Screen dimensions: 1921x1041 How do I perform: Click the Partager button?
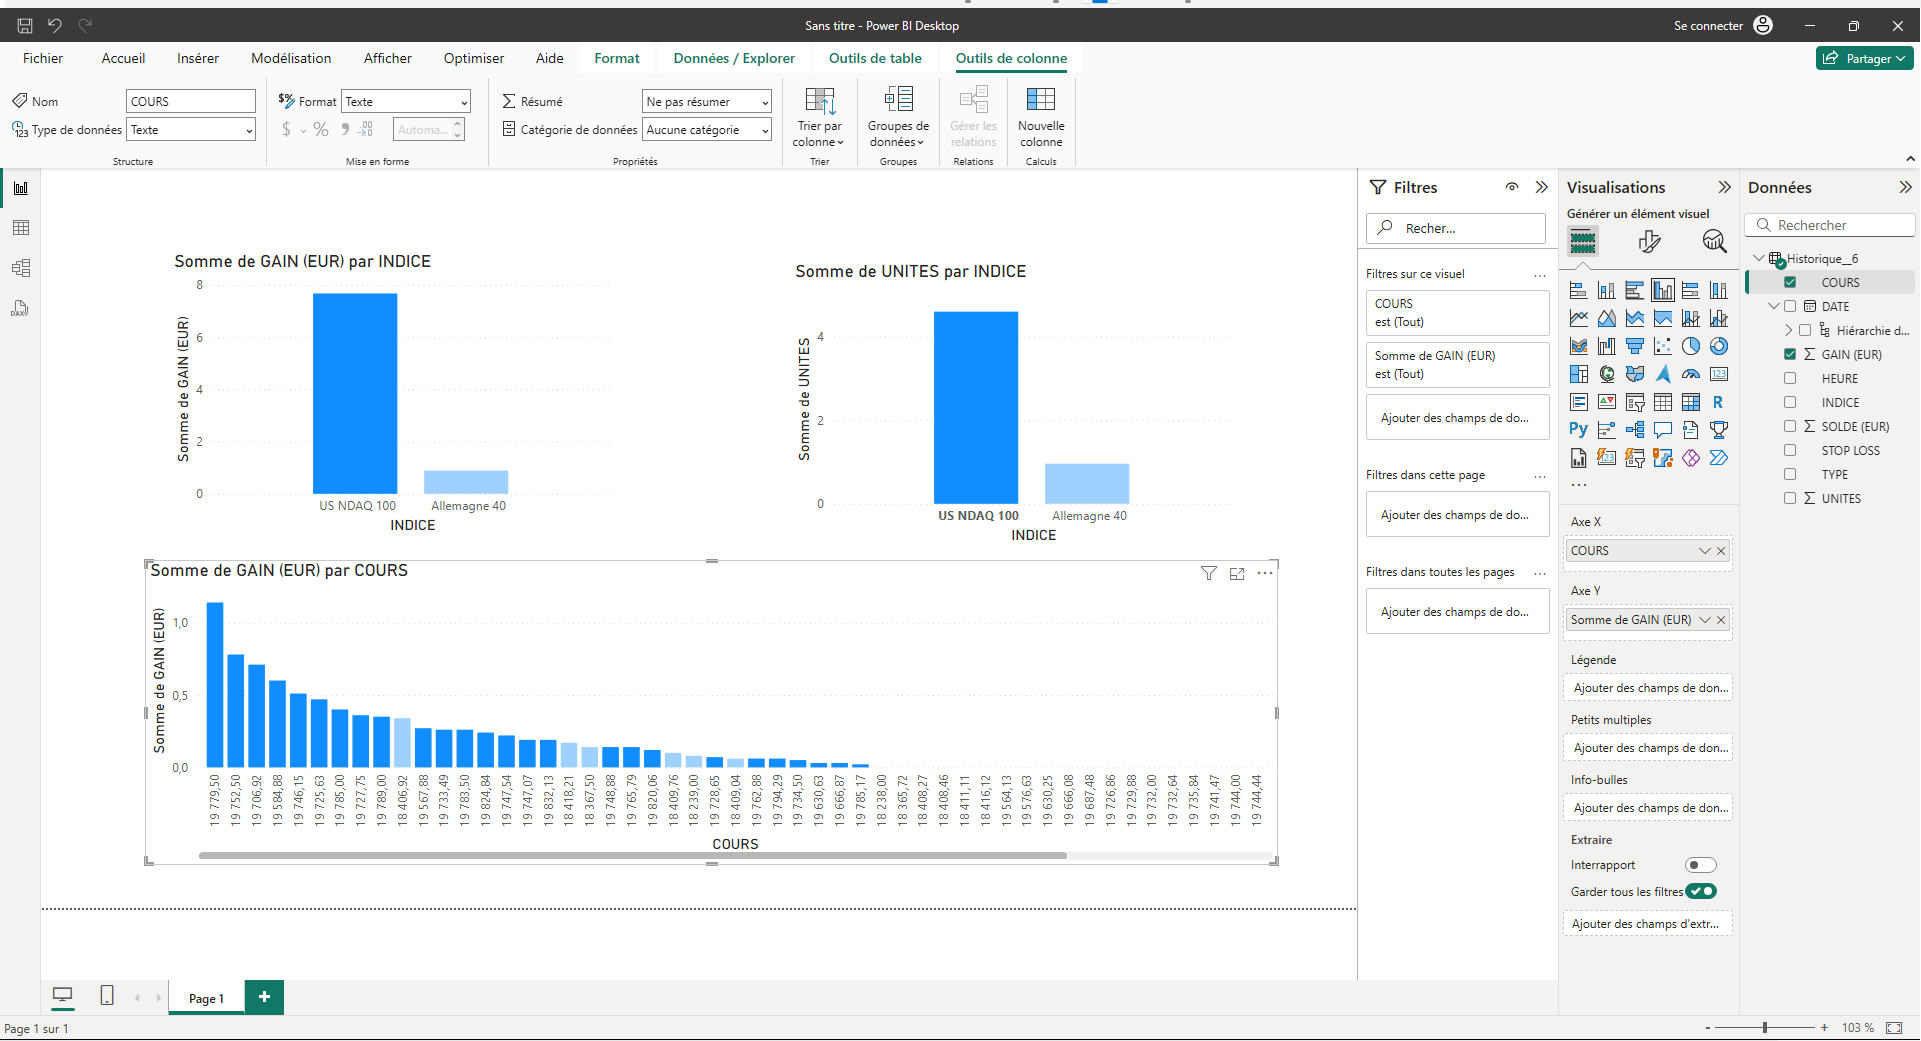pyautogui.click(x=1864, y=58)
